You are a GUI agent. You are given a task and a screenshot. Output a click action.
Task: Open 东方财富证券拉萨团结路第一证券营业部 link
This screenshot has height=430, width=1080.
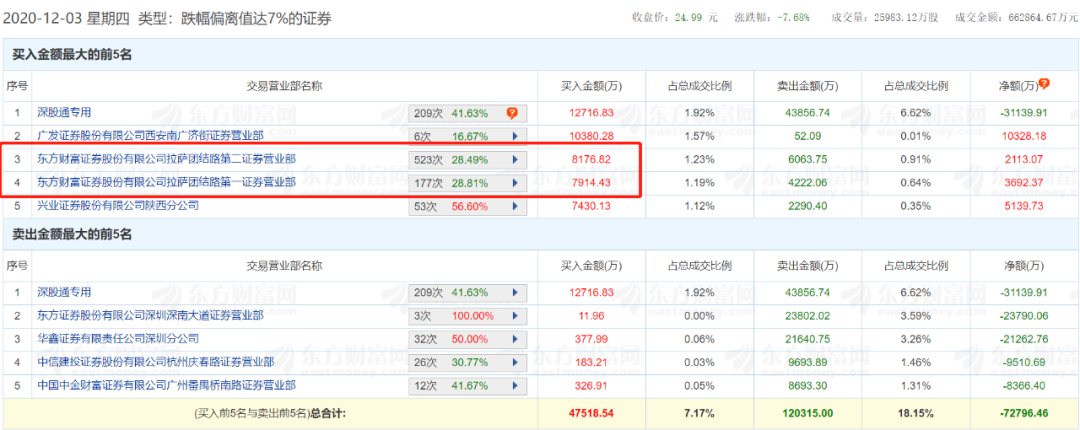click(167, 183)
